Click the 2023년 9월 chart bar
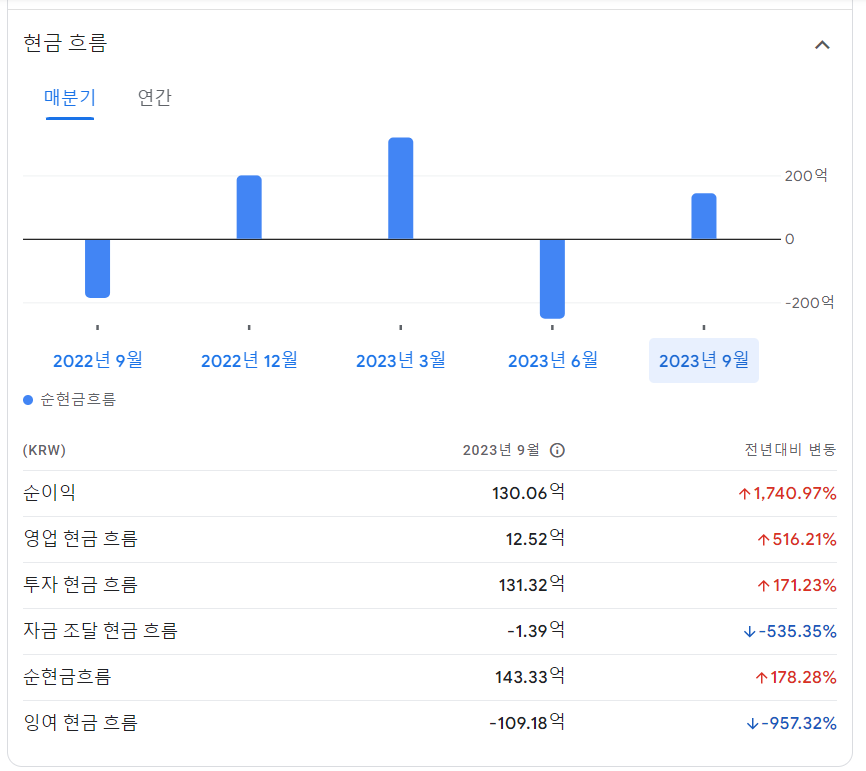Screen dimensions: 866x771 click(x=704, y=216)
